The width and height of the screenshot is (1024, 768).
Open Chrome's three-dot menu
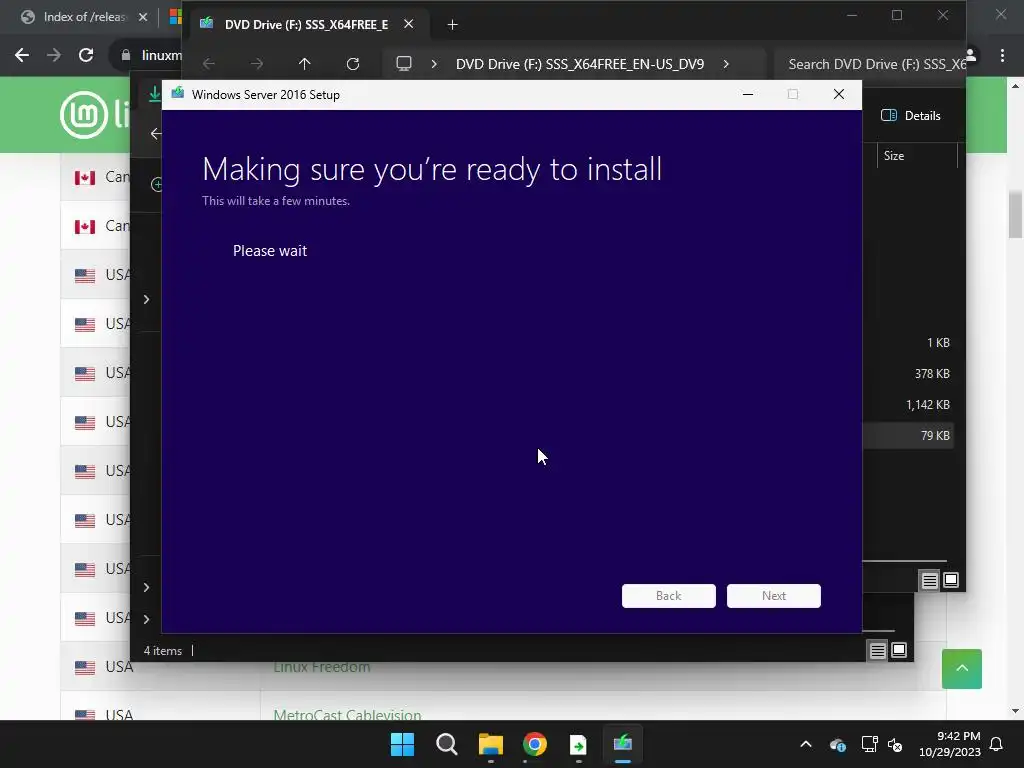[x=1002, y=56]
